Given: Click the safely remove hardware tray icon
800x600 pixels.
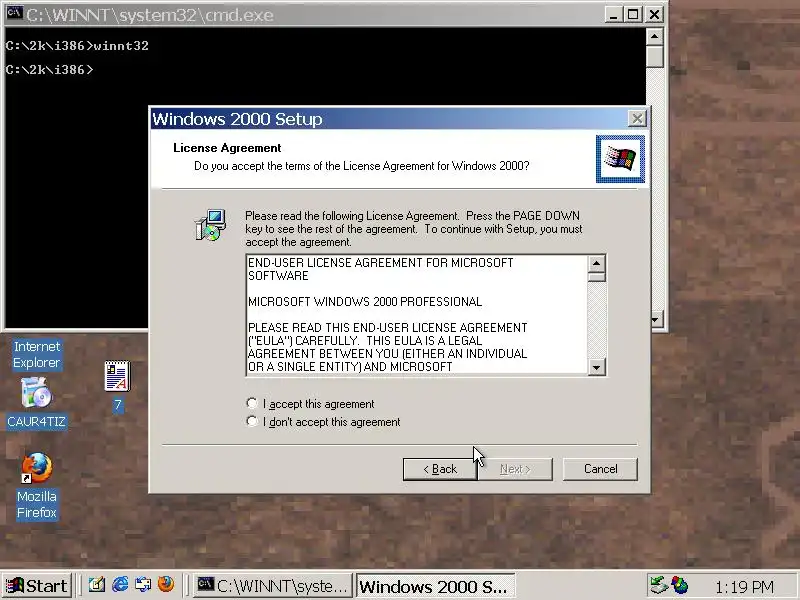Looking at the screenshot, I should pos(659,585).
